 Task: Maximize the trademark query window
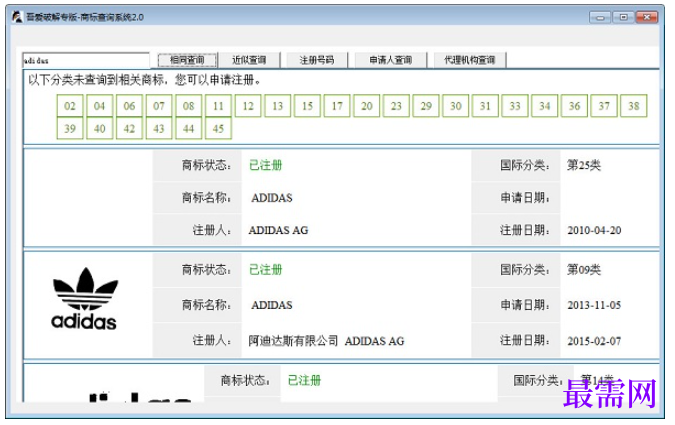point(623,17)
